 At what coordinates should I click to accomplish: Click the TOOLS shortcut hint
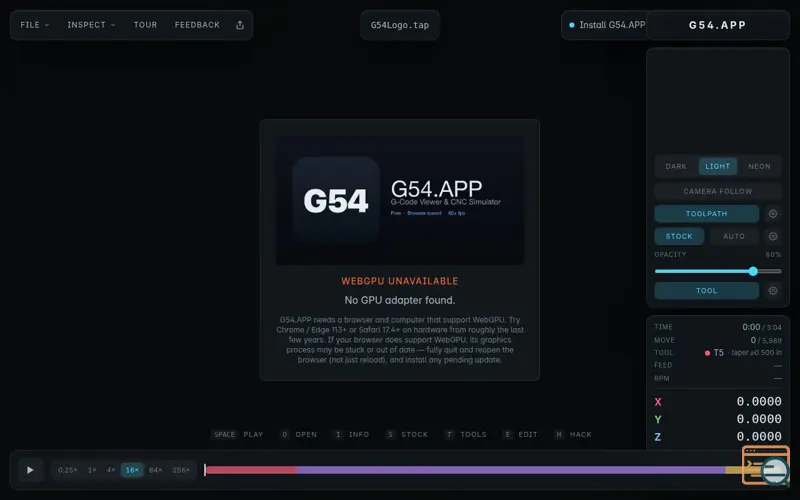pos(466,435)
